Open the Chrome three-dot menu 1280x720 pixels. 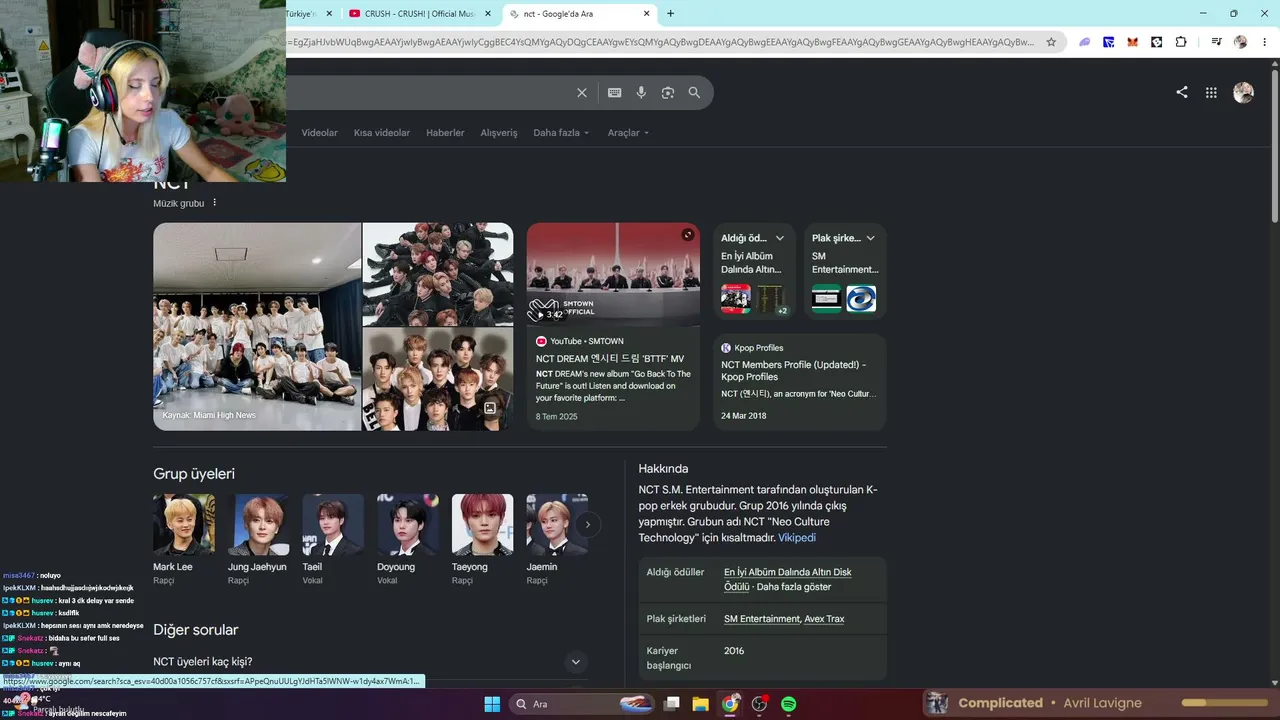click(1265, 42)
